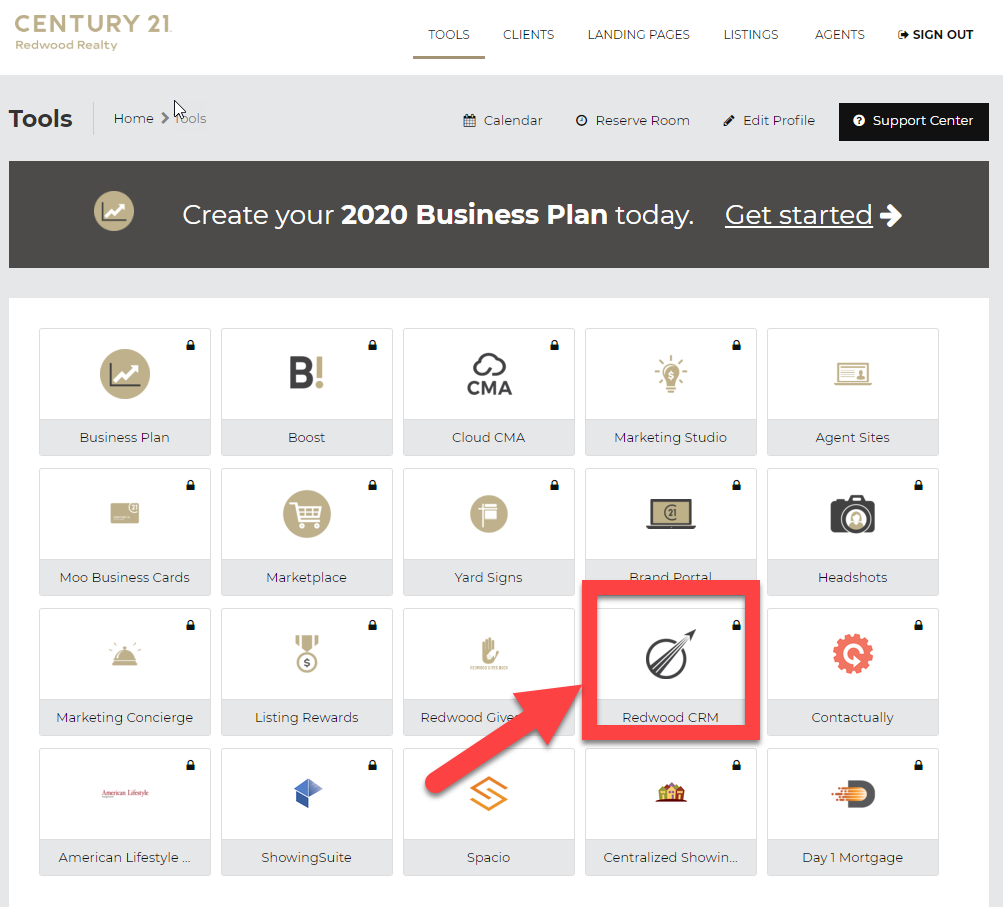Open the Day 1 Mortgage icon
Image resolution: width=1003 pixels, height=907 pixels.
coord(853,794)
